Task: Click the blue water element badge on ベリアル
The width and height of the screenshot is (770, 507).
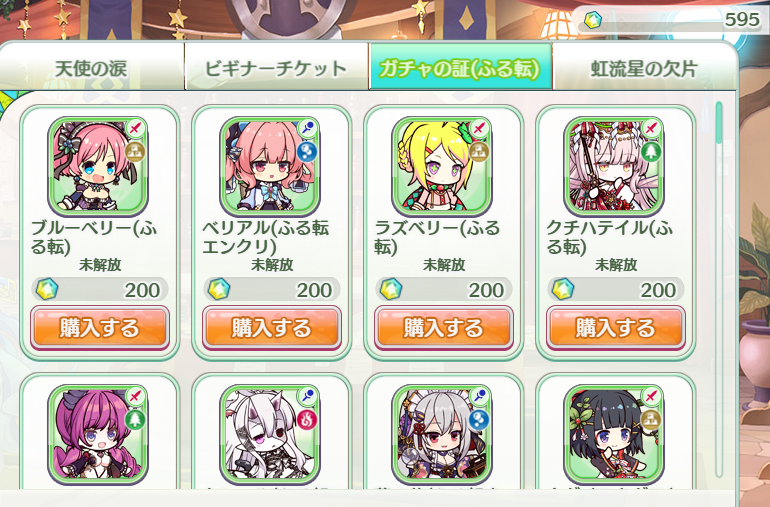Action: click(x=307, y=152)
